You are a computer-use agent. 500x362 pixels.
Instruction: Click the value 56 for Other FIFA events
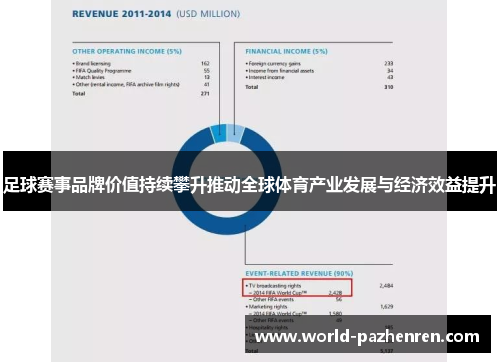(339, 299)
